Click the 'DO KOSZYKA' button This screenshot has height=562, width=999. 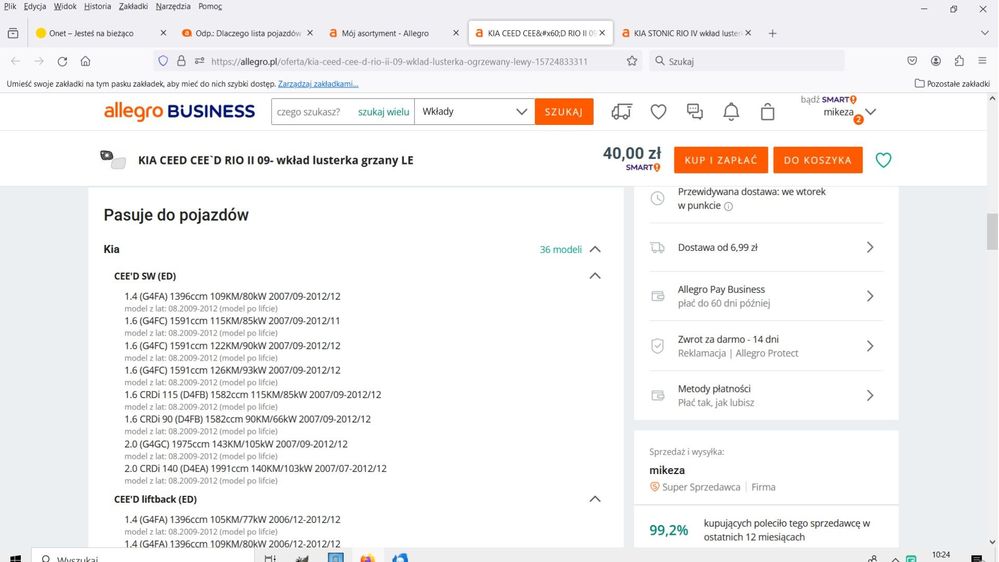(x=817, y=160)
